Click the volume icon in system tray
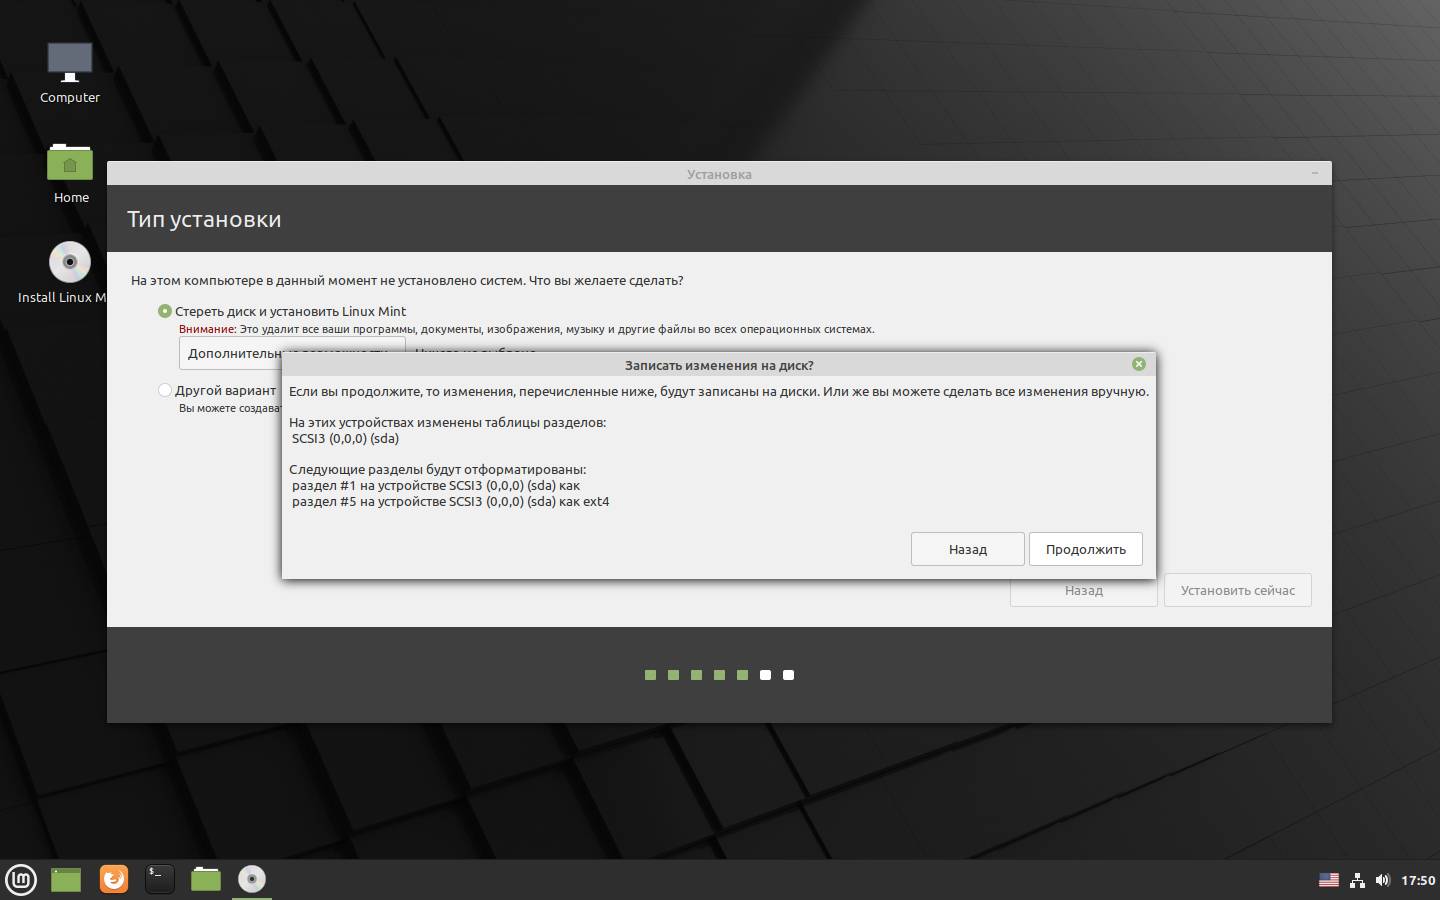The height and width of the screenshot is (900, 1440). (x=1382, y=880)
